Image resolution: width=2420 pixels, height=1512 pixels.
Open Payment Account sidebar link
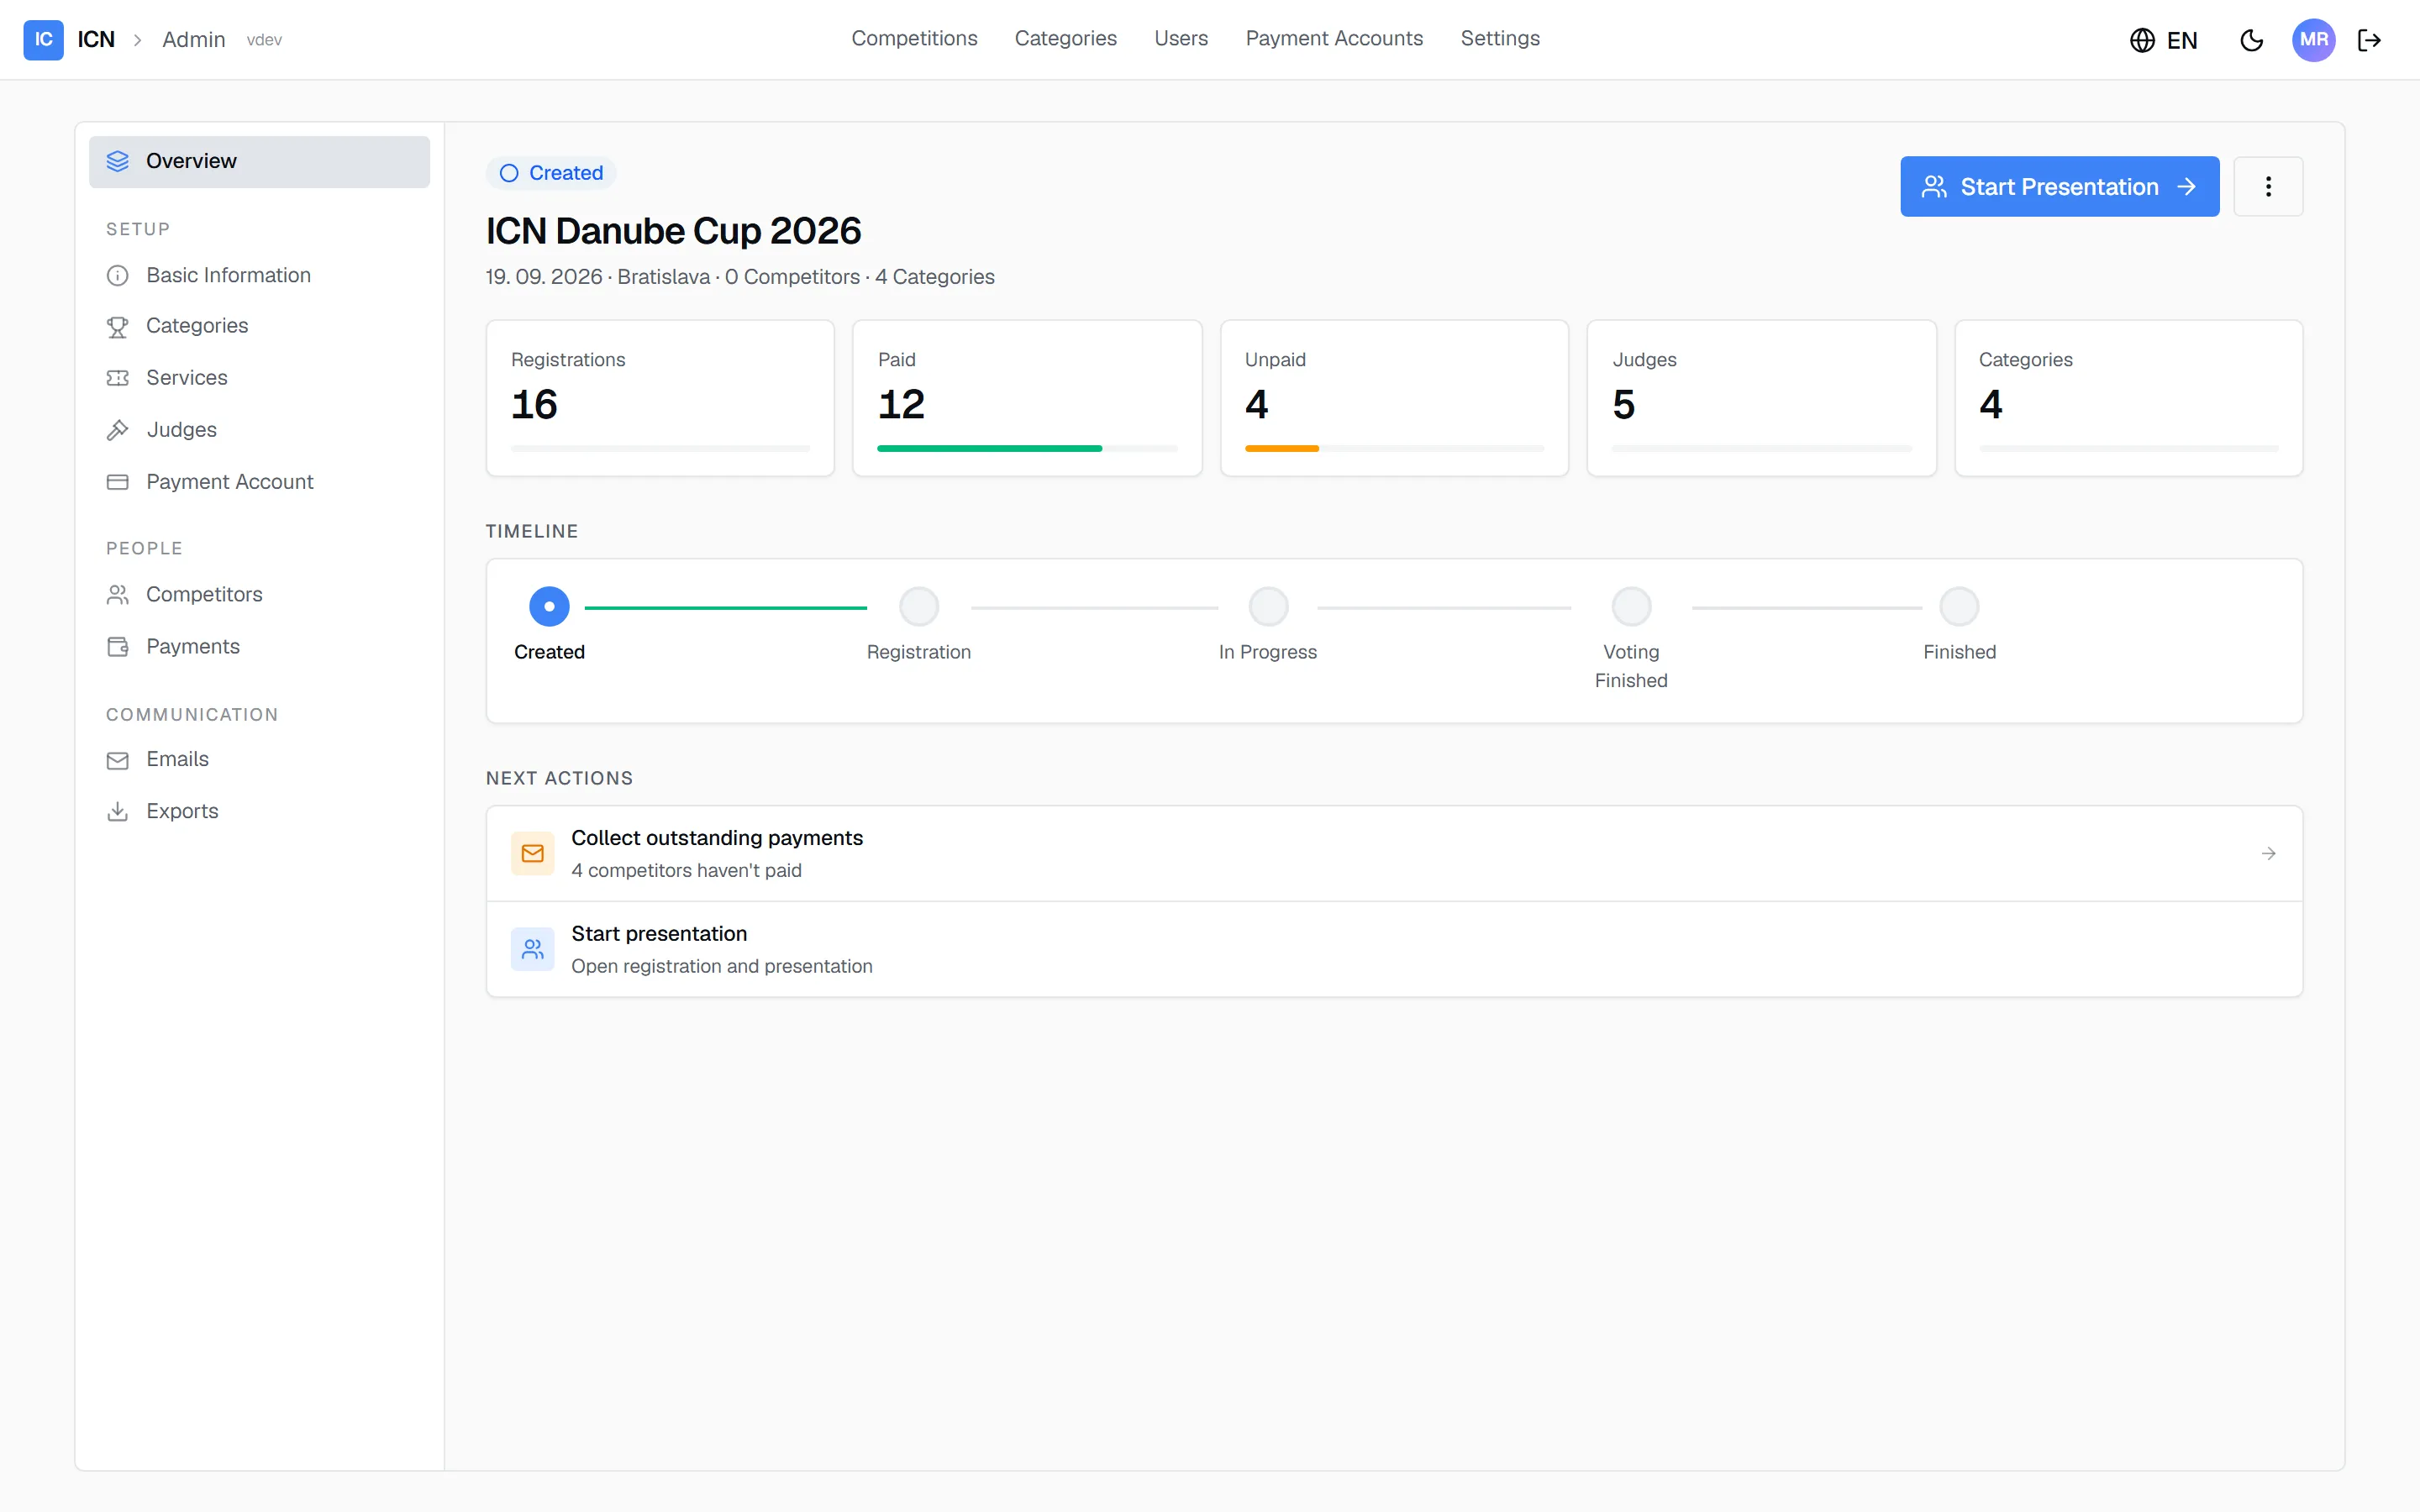(x=259, y=482)
